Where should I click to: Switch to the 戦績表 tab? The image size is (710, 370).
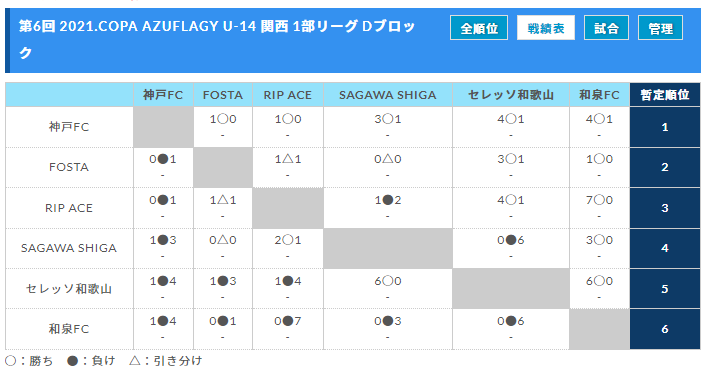(x=546, y=28)
